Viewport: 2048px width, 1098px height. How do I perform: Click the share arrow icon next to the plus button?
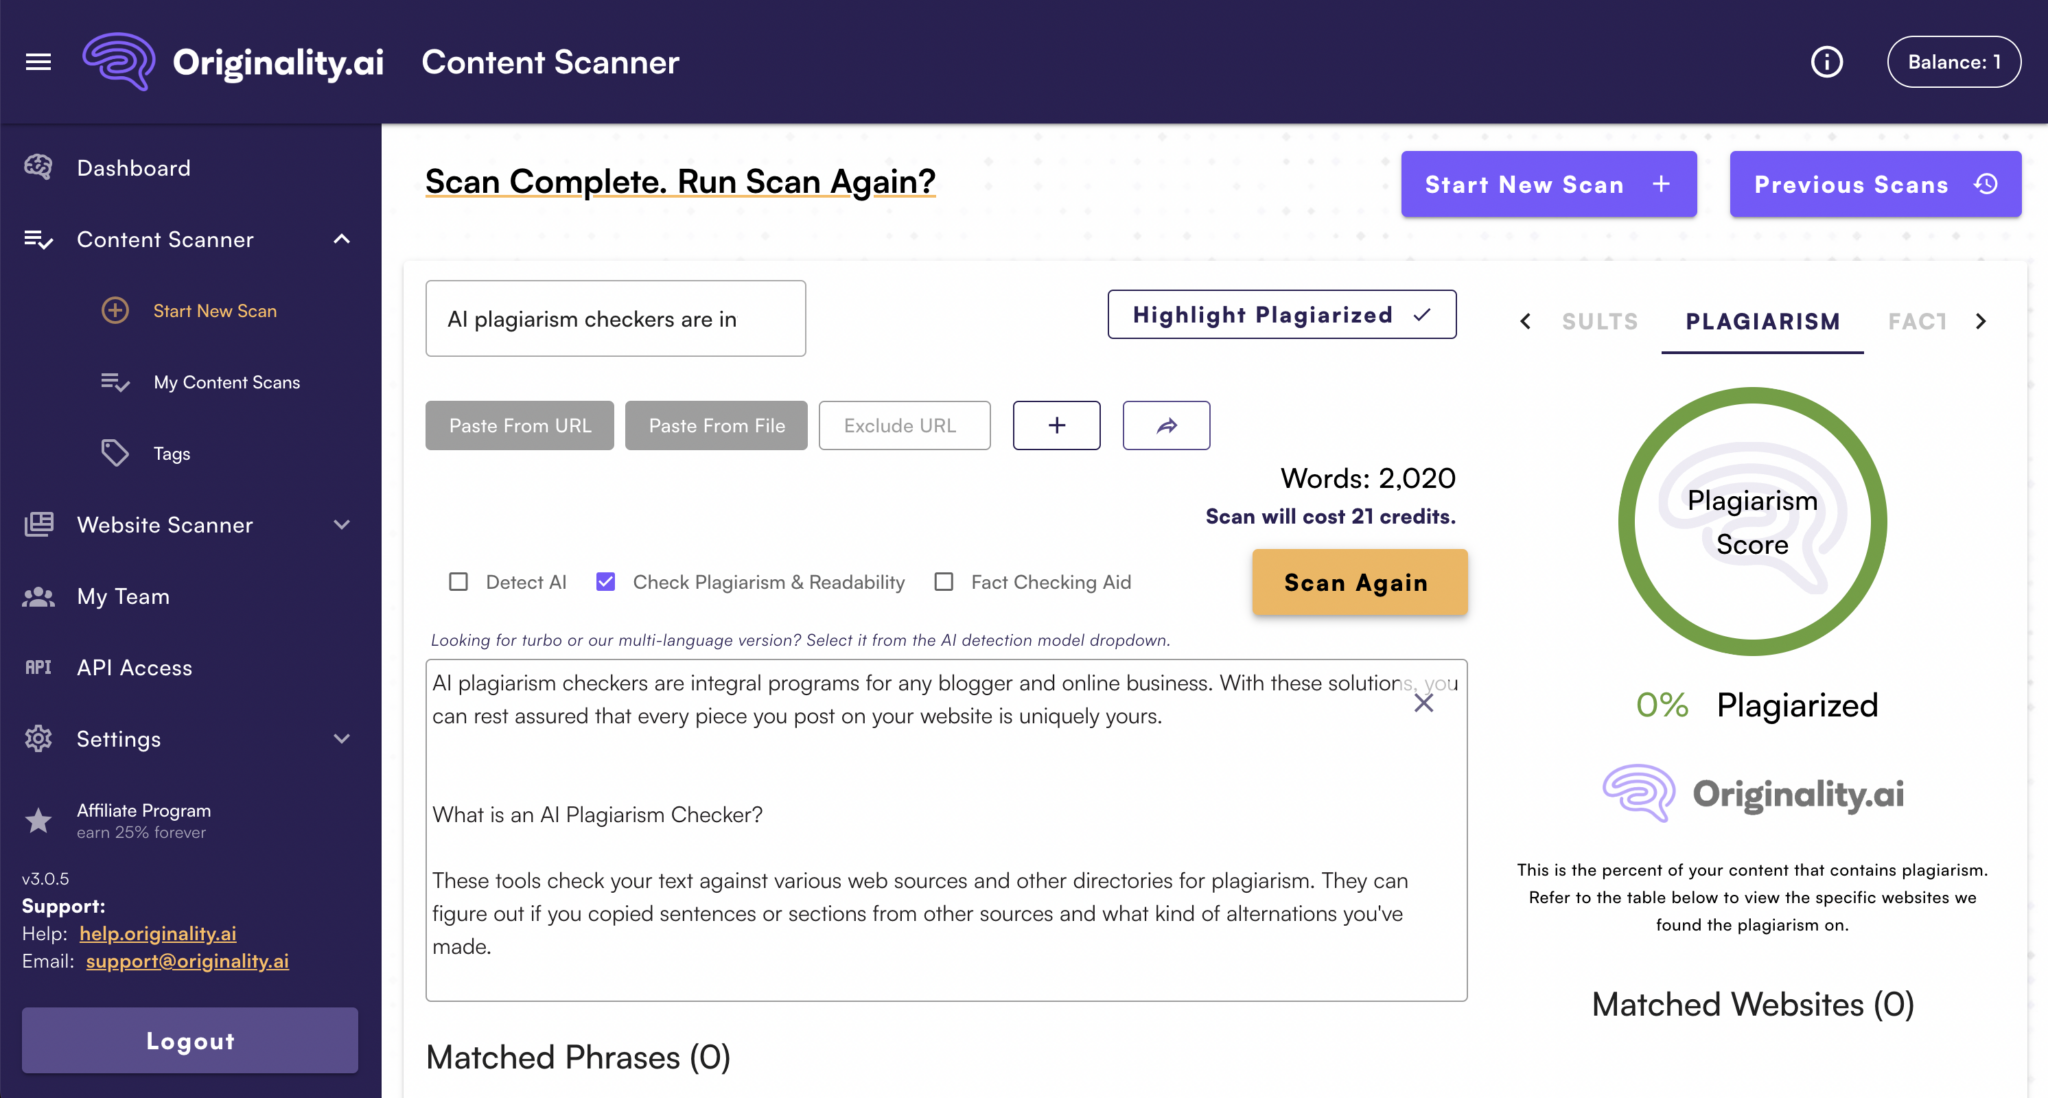[x=1166, y=425]
